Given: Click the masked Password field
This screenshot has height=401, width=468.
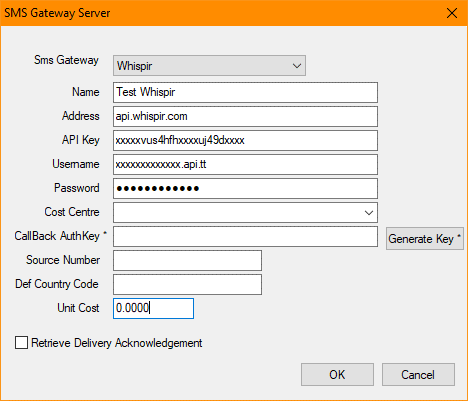Looking at the screenshot, I should pos(245,188).
